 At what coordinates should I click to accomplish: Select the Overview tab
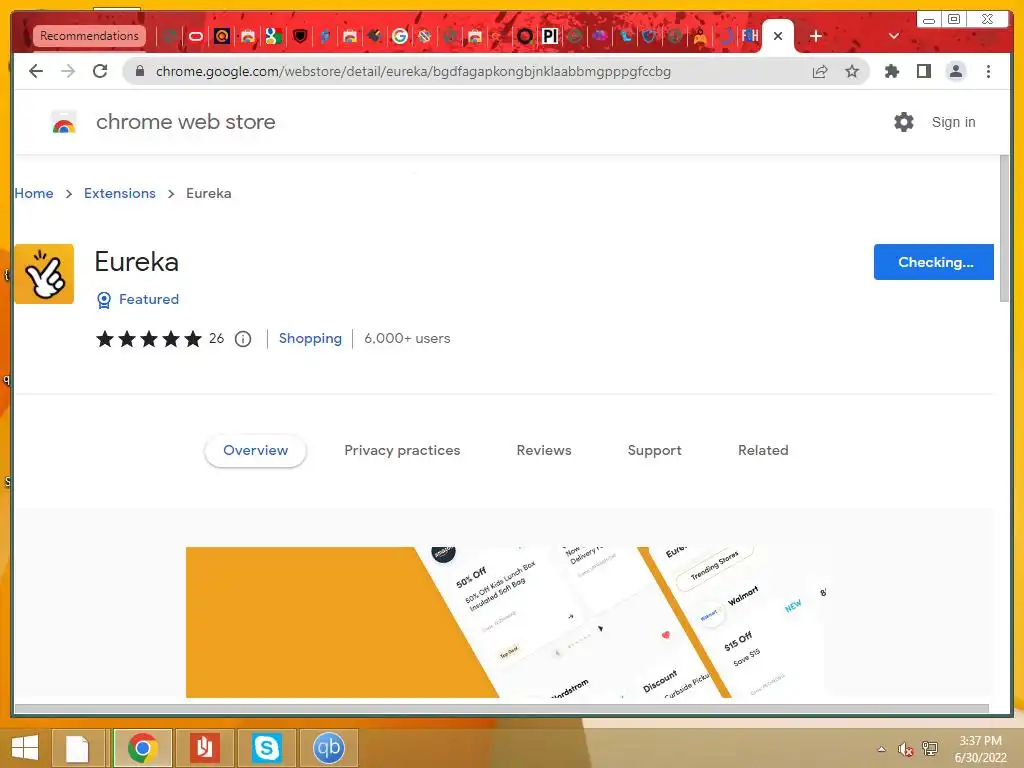coord(255,451)
